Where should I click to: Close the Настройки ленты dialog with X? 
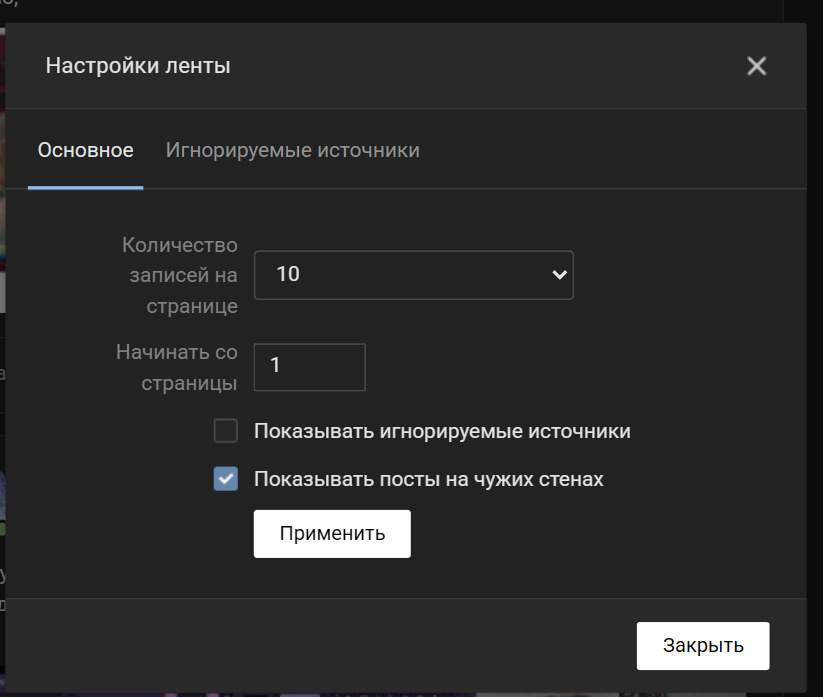756,66
